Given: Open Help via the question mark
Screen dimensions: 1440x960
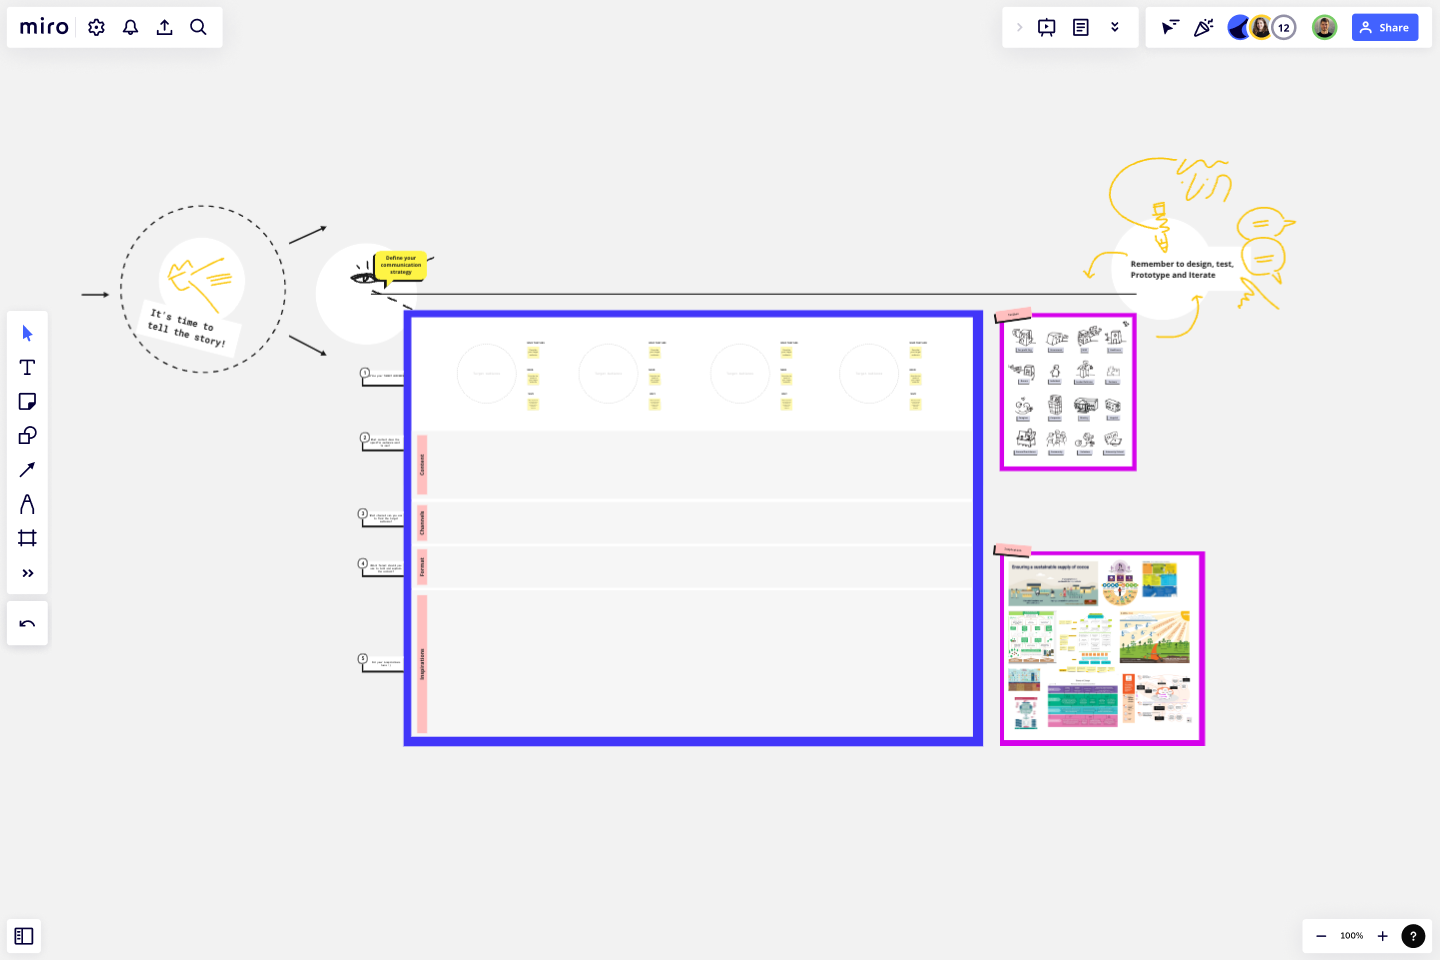Looking at the screenshot, I should (x=1413, y=936).
